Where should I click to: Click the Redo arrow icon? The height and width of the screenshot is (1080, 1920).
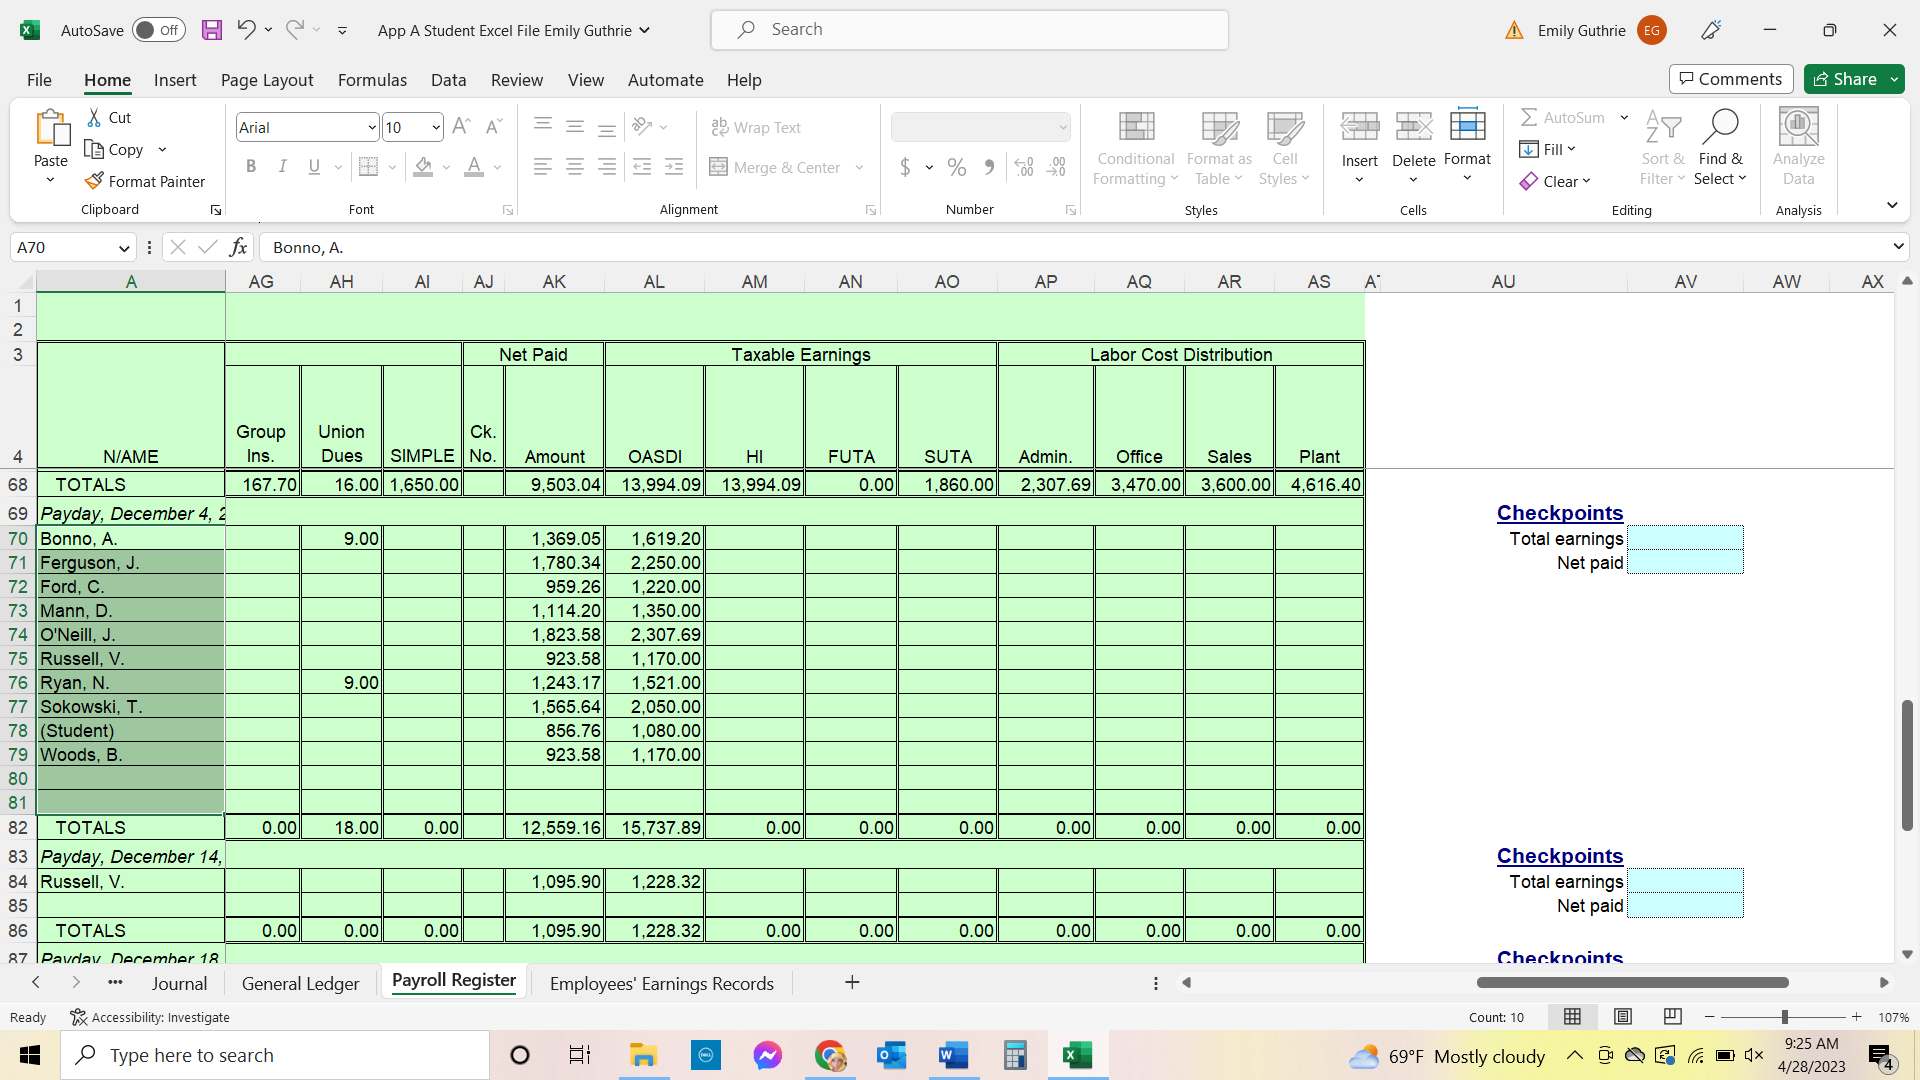(x=294, y=30)
